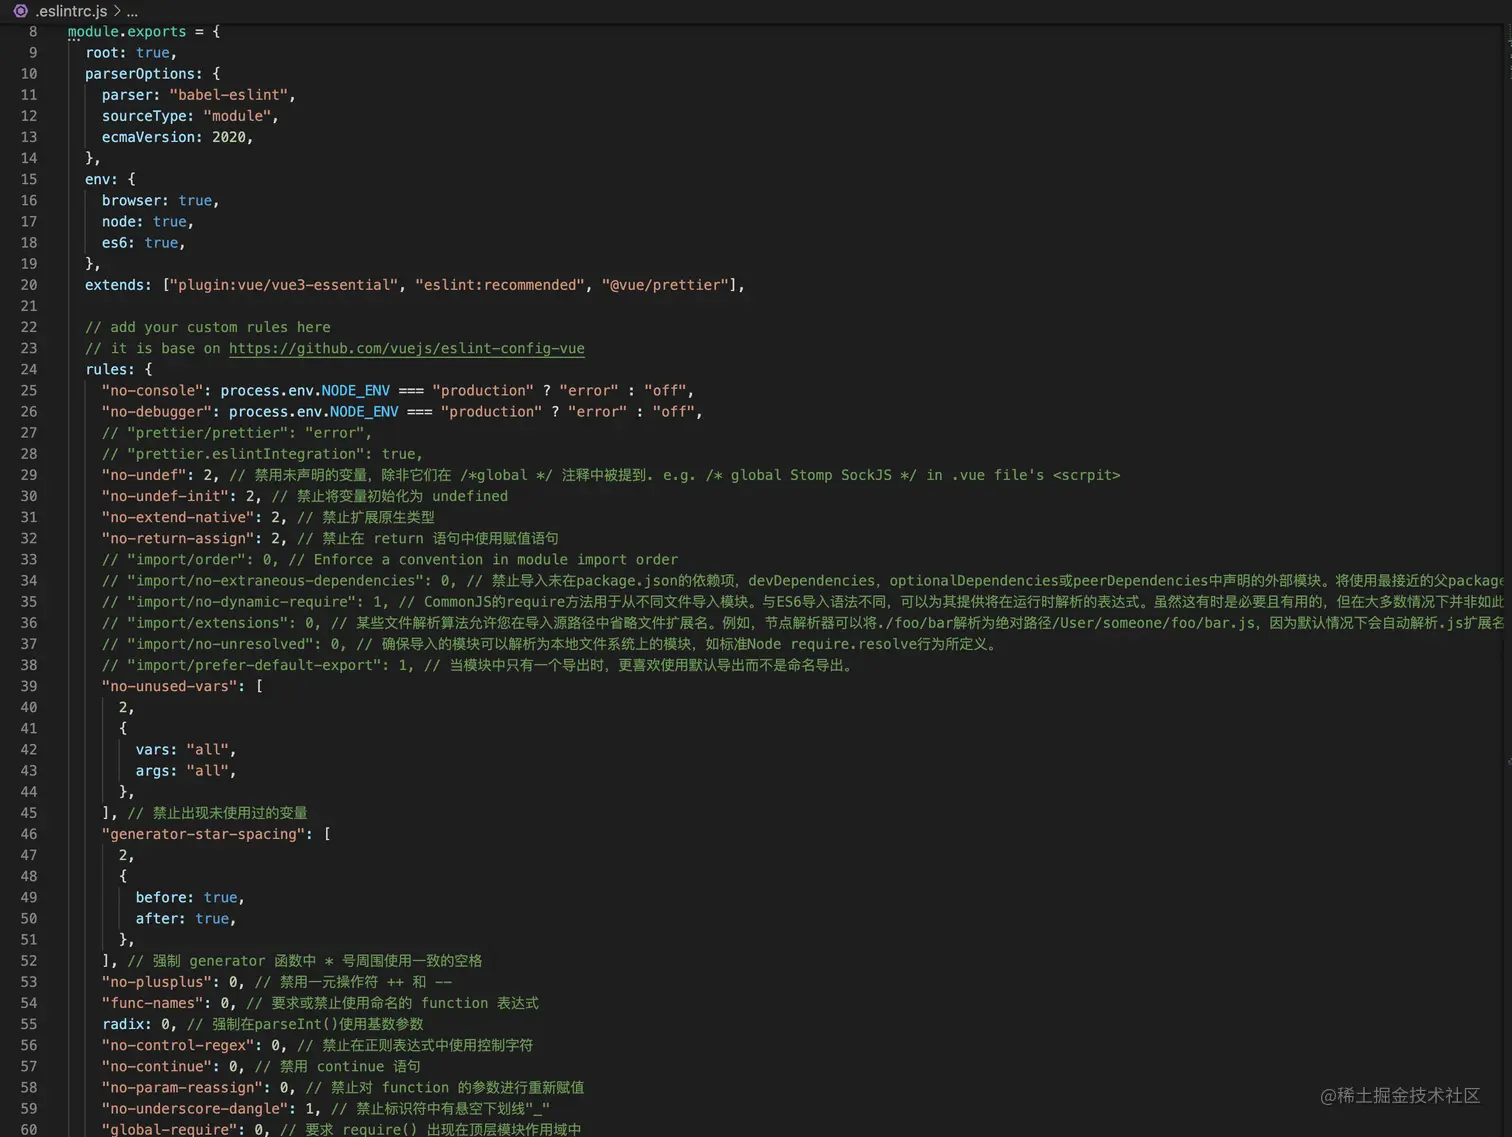Select the .eslintrc.js breadcrumb item

71,11
